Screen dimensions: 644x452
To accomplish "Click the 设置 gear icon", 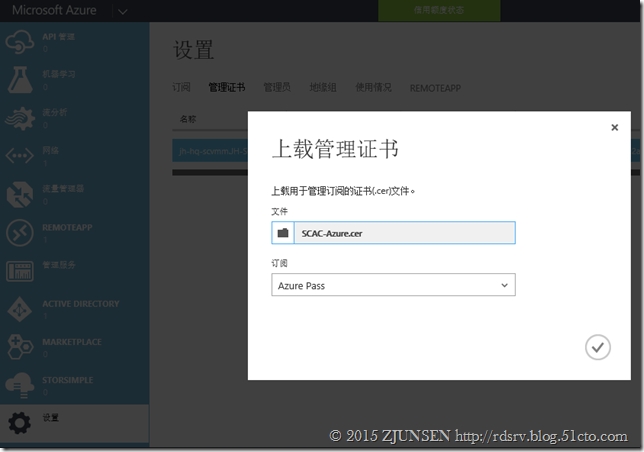I will [19, 423].
